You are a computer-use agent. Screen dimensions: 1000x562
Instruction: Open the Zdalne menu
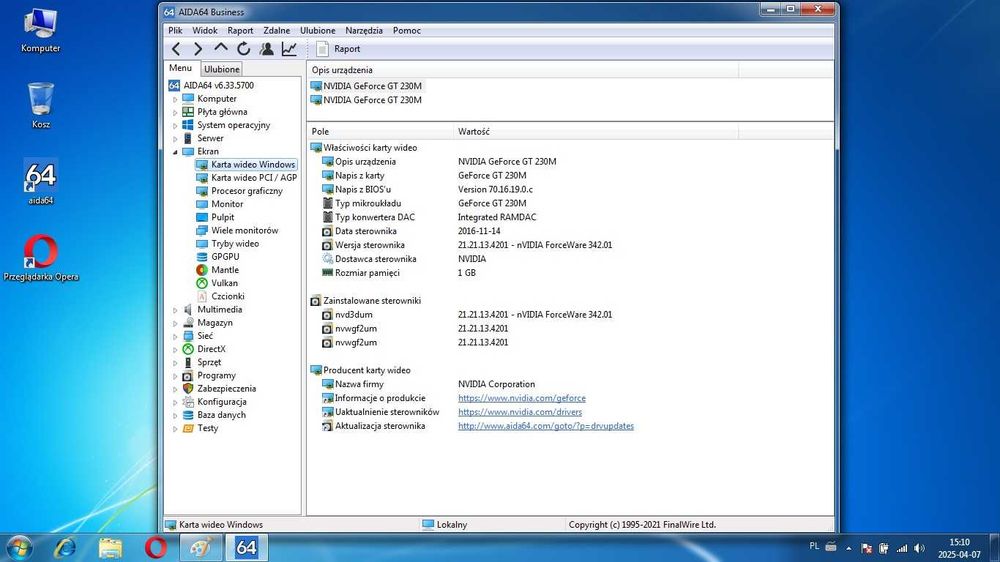point(276,30)
